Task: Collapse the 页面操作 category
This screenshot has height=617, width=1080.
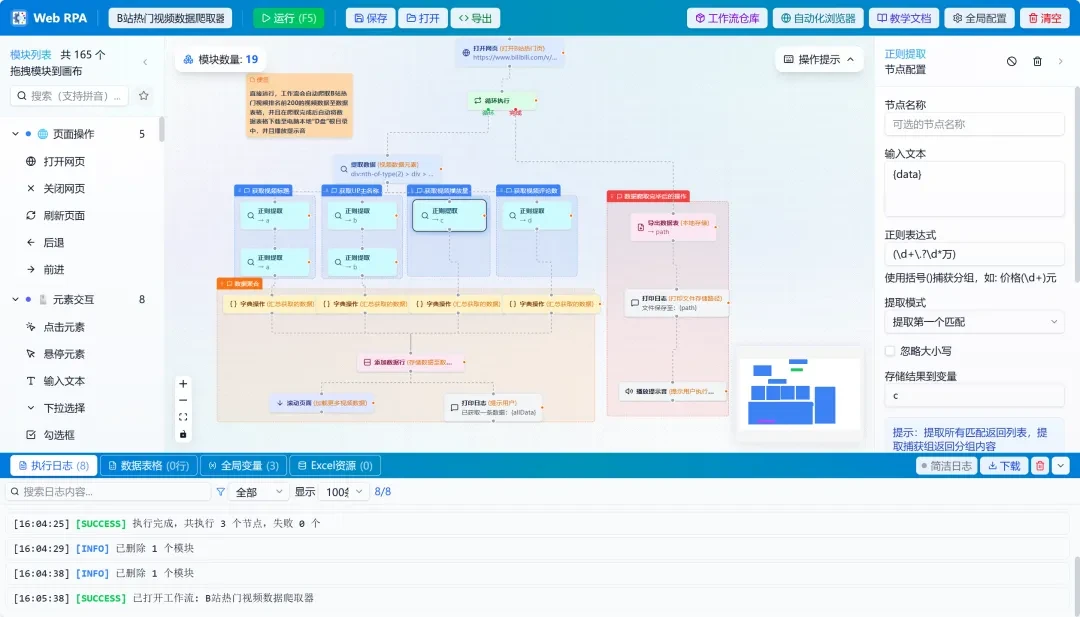Action: pos(15,134)
